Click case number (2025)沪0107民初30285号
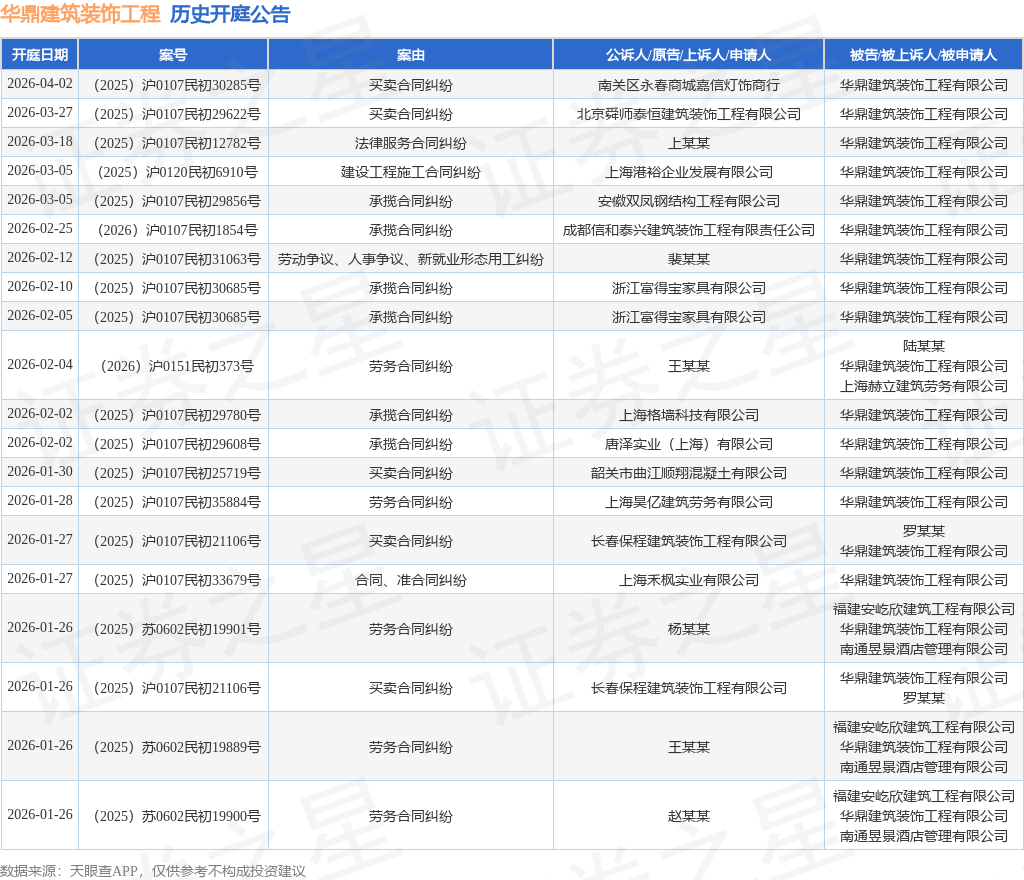This screenshot has height=880, width=1024. tap(173, 85)
